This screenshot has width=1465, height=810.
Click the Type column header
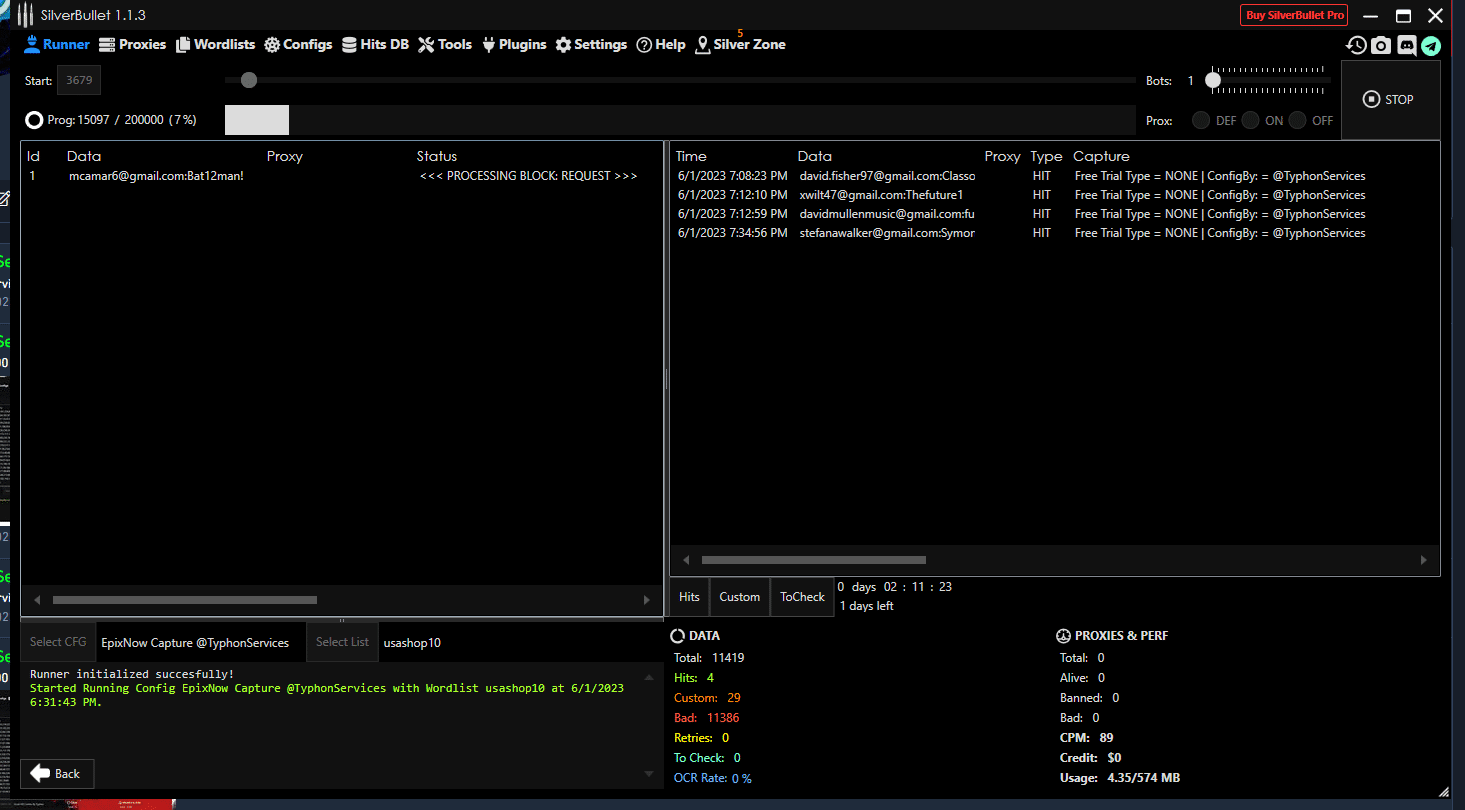click(1046, 156)
